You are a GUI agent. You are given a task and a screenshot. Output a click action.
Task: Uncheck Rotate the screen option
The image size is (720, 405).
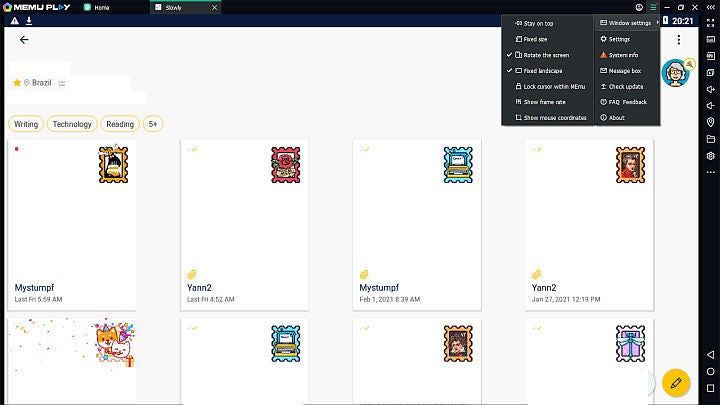[x=547, y=55]
